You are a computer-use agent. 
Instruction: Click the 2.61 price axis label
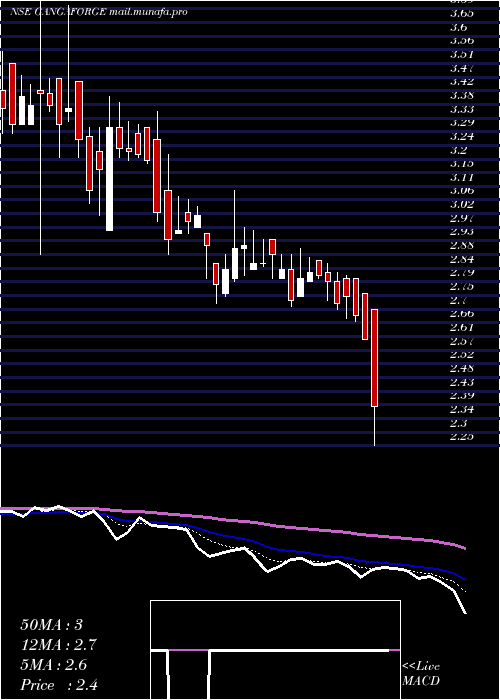pyautogui.click(x=462, y=327)
